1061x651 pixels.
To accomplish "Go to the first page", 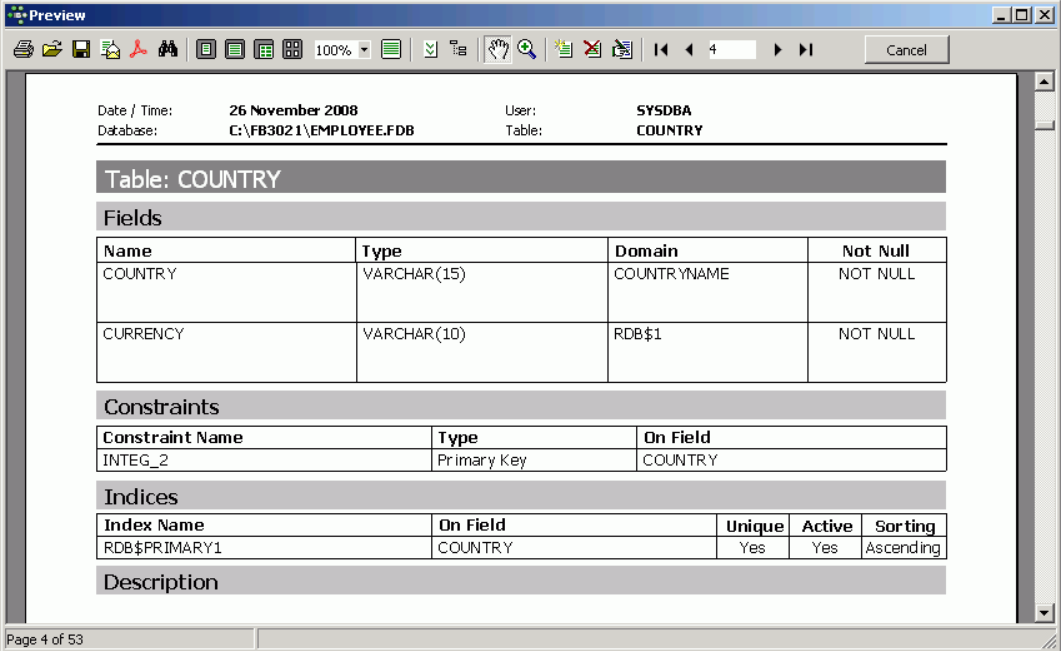I will click(661, 50).
